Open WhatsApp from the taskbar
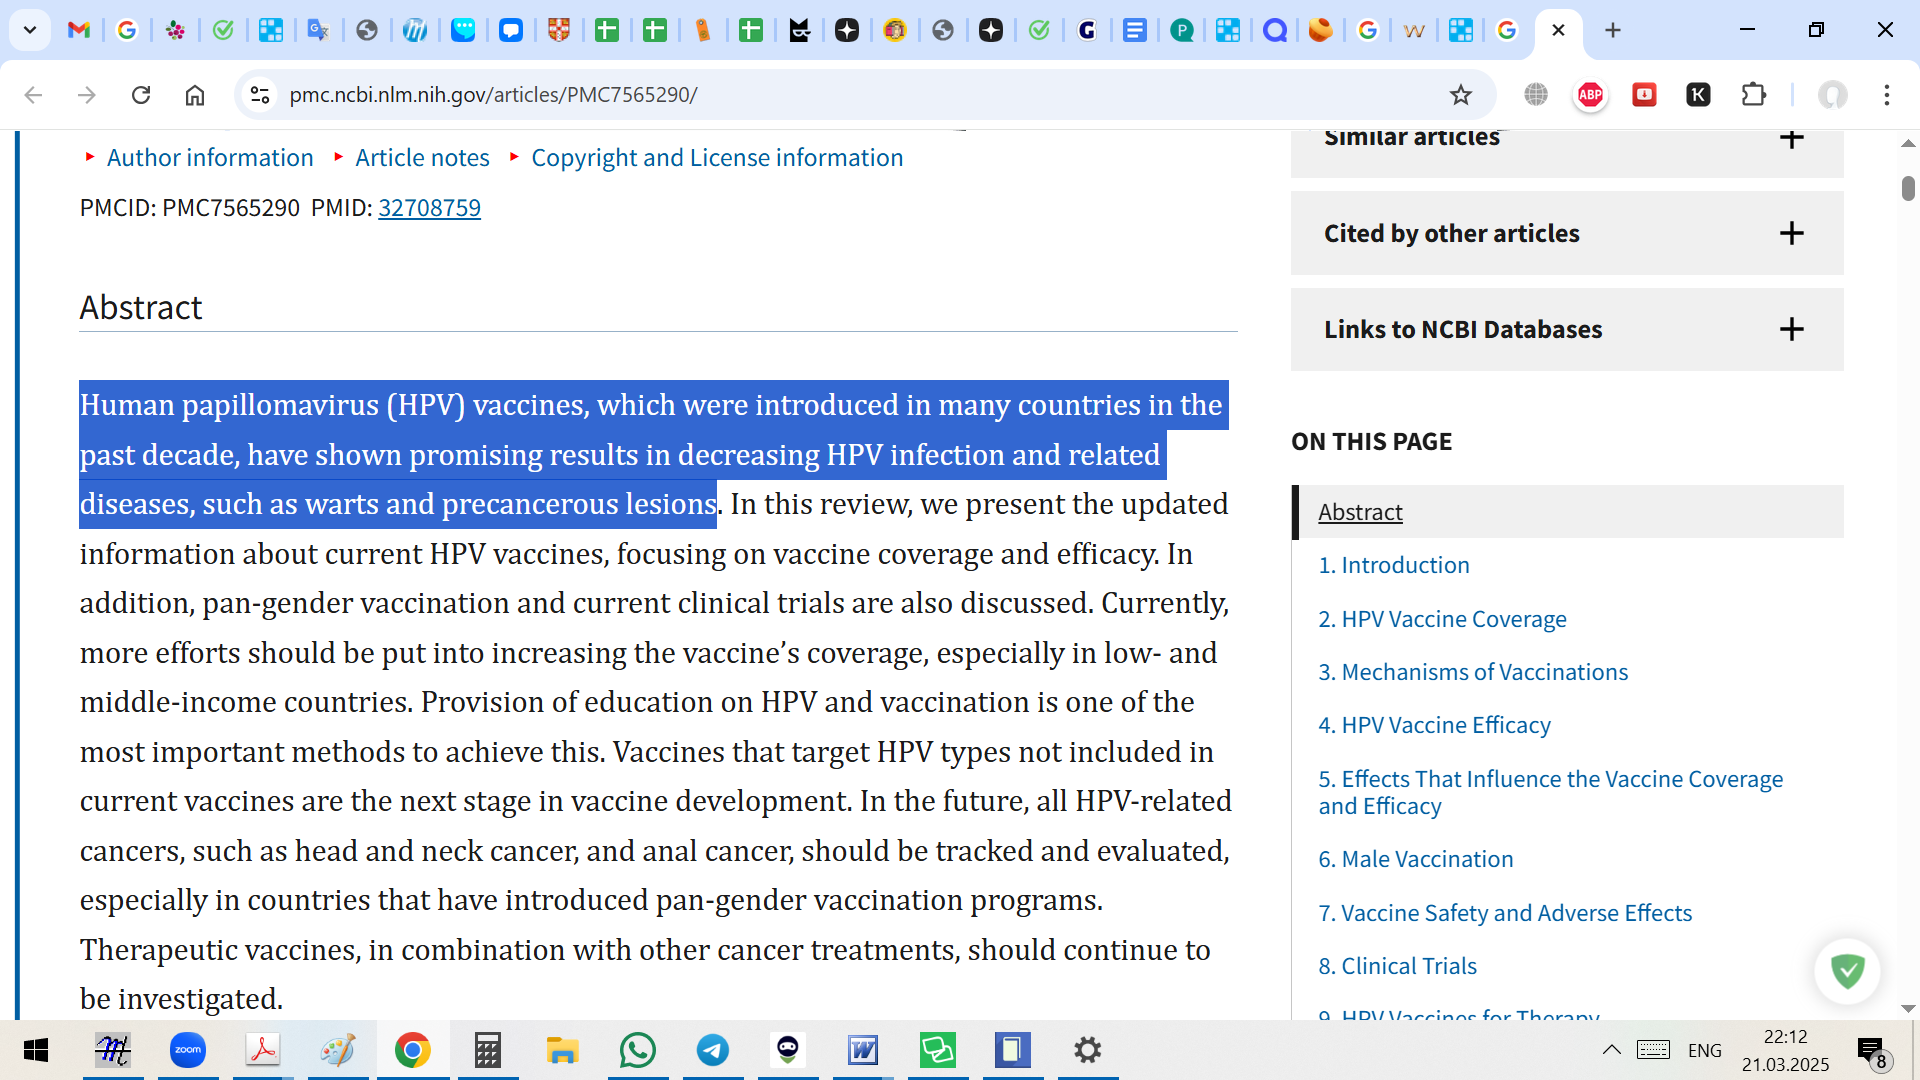 click(x=637, y=1050)
